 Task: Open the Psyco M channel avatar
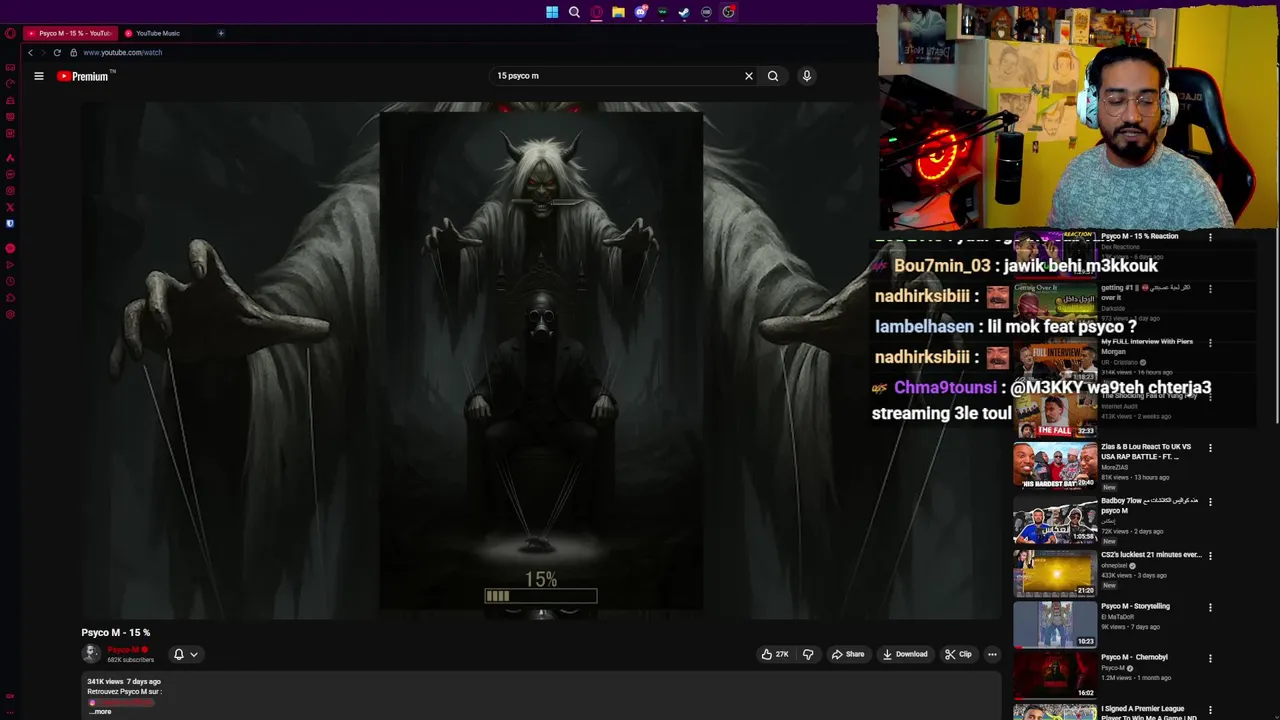click(91, 654)
